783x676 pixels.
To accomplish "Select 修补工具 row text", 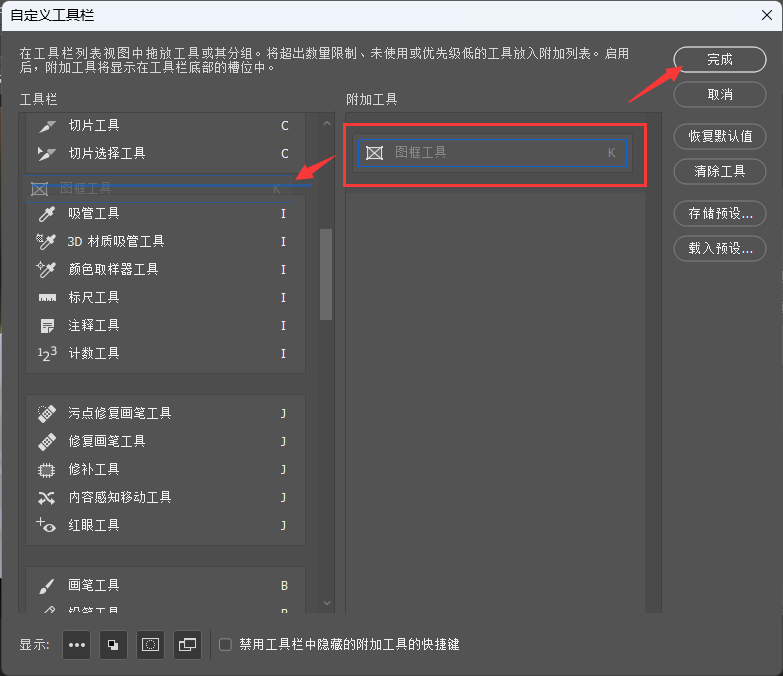I will click(94, 469).
